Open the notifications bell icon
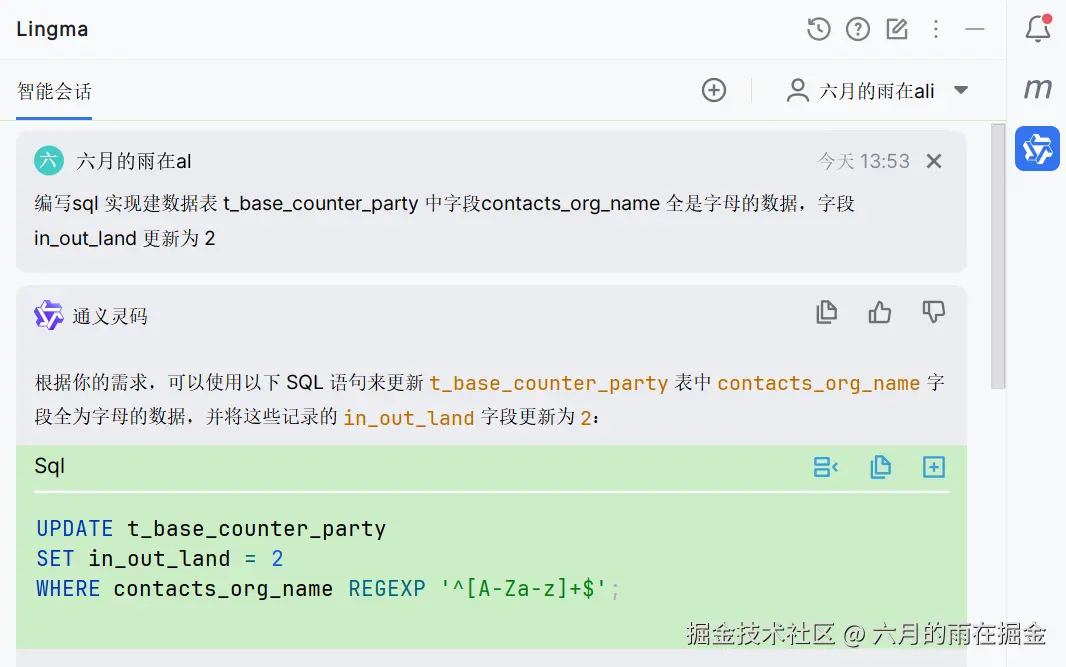1066x667 pixels. (1038, 29)
